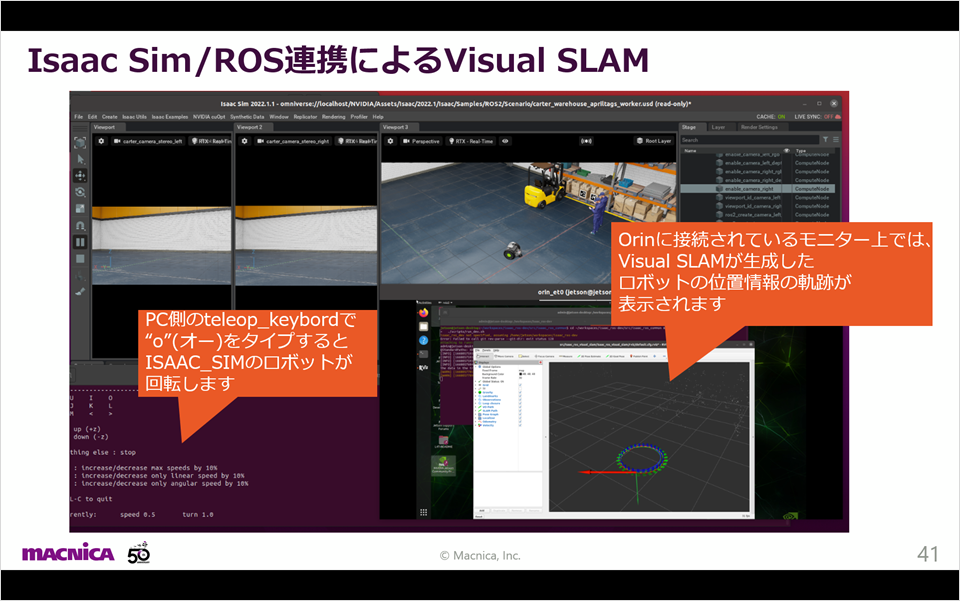This screenshot has height=601, width=960.
Task: Toggle the Loop closure display checkbox in RViz
Action: (x=520, y=403)
